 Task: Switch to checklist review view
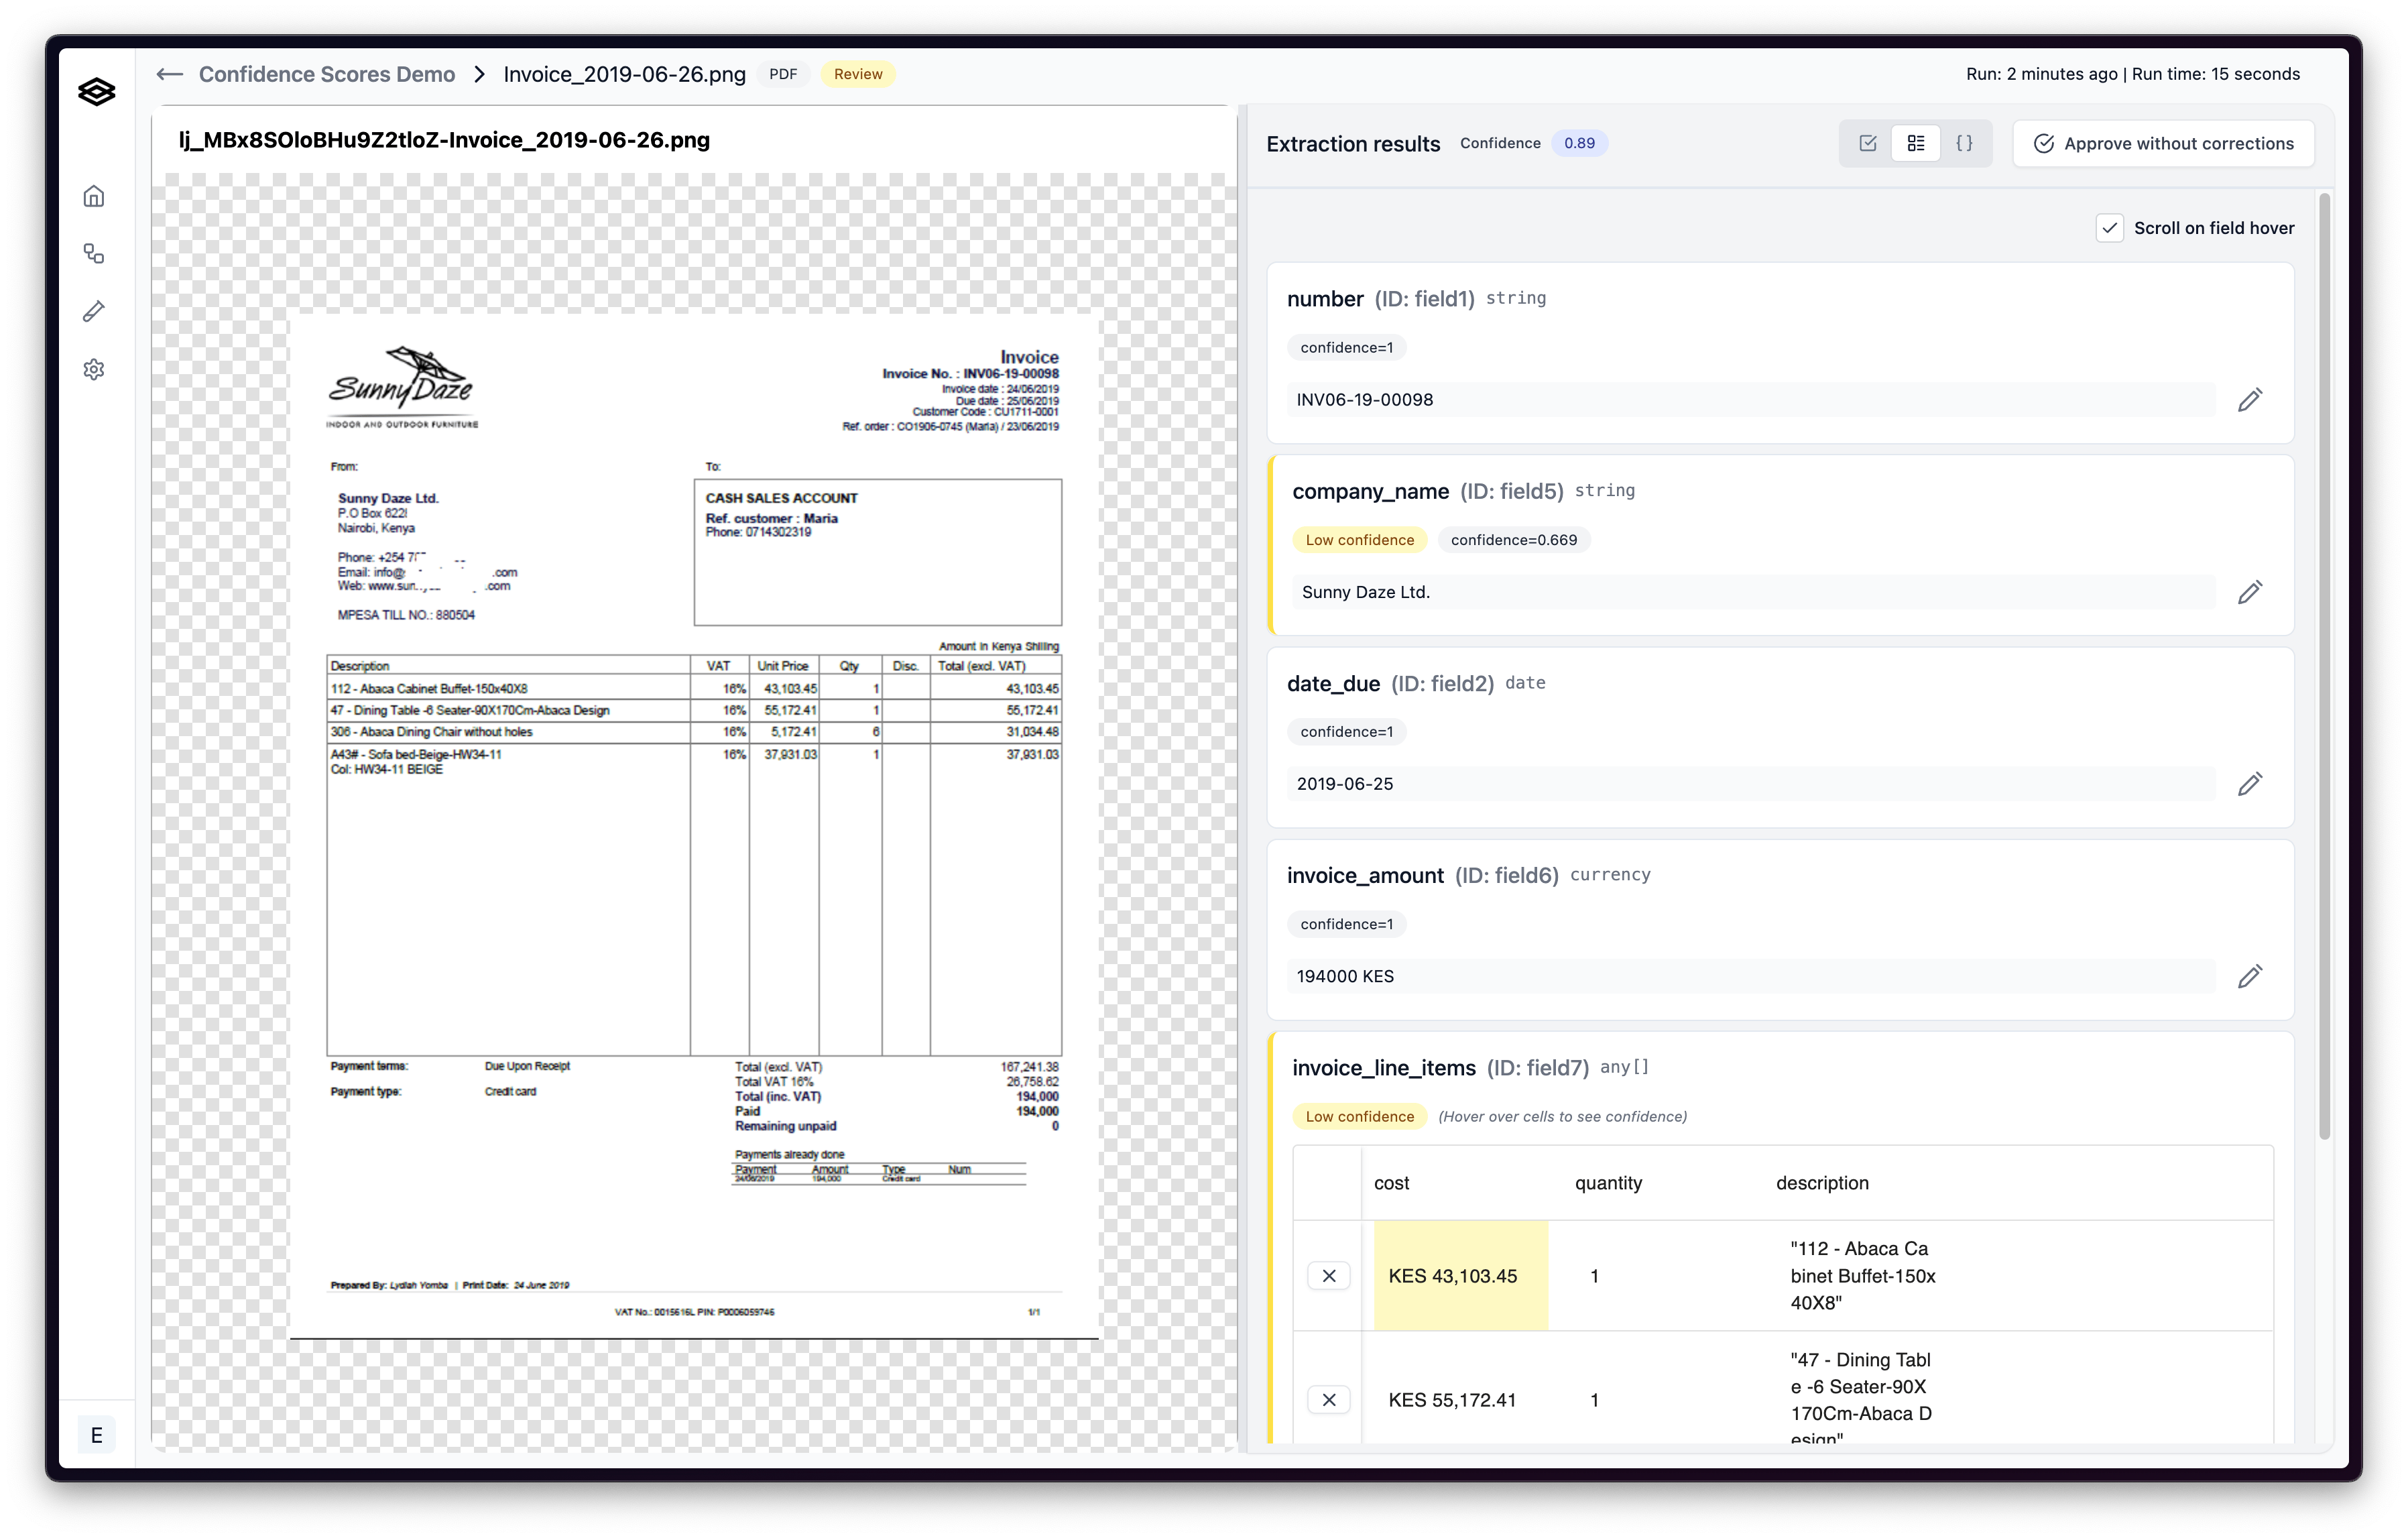click(1867, 143)
